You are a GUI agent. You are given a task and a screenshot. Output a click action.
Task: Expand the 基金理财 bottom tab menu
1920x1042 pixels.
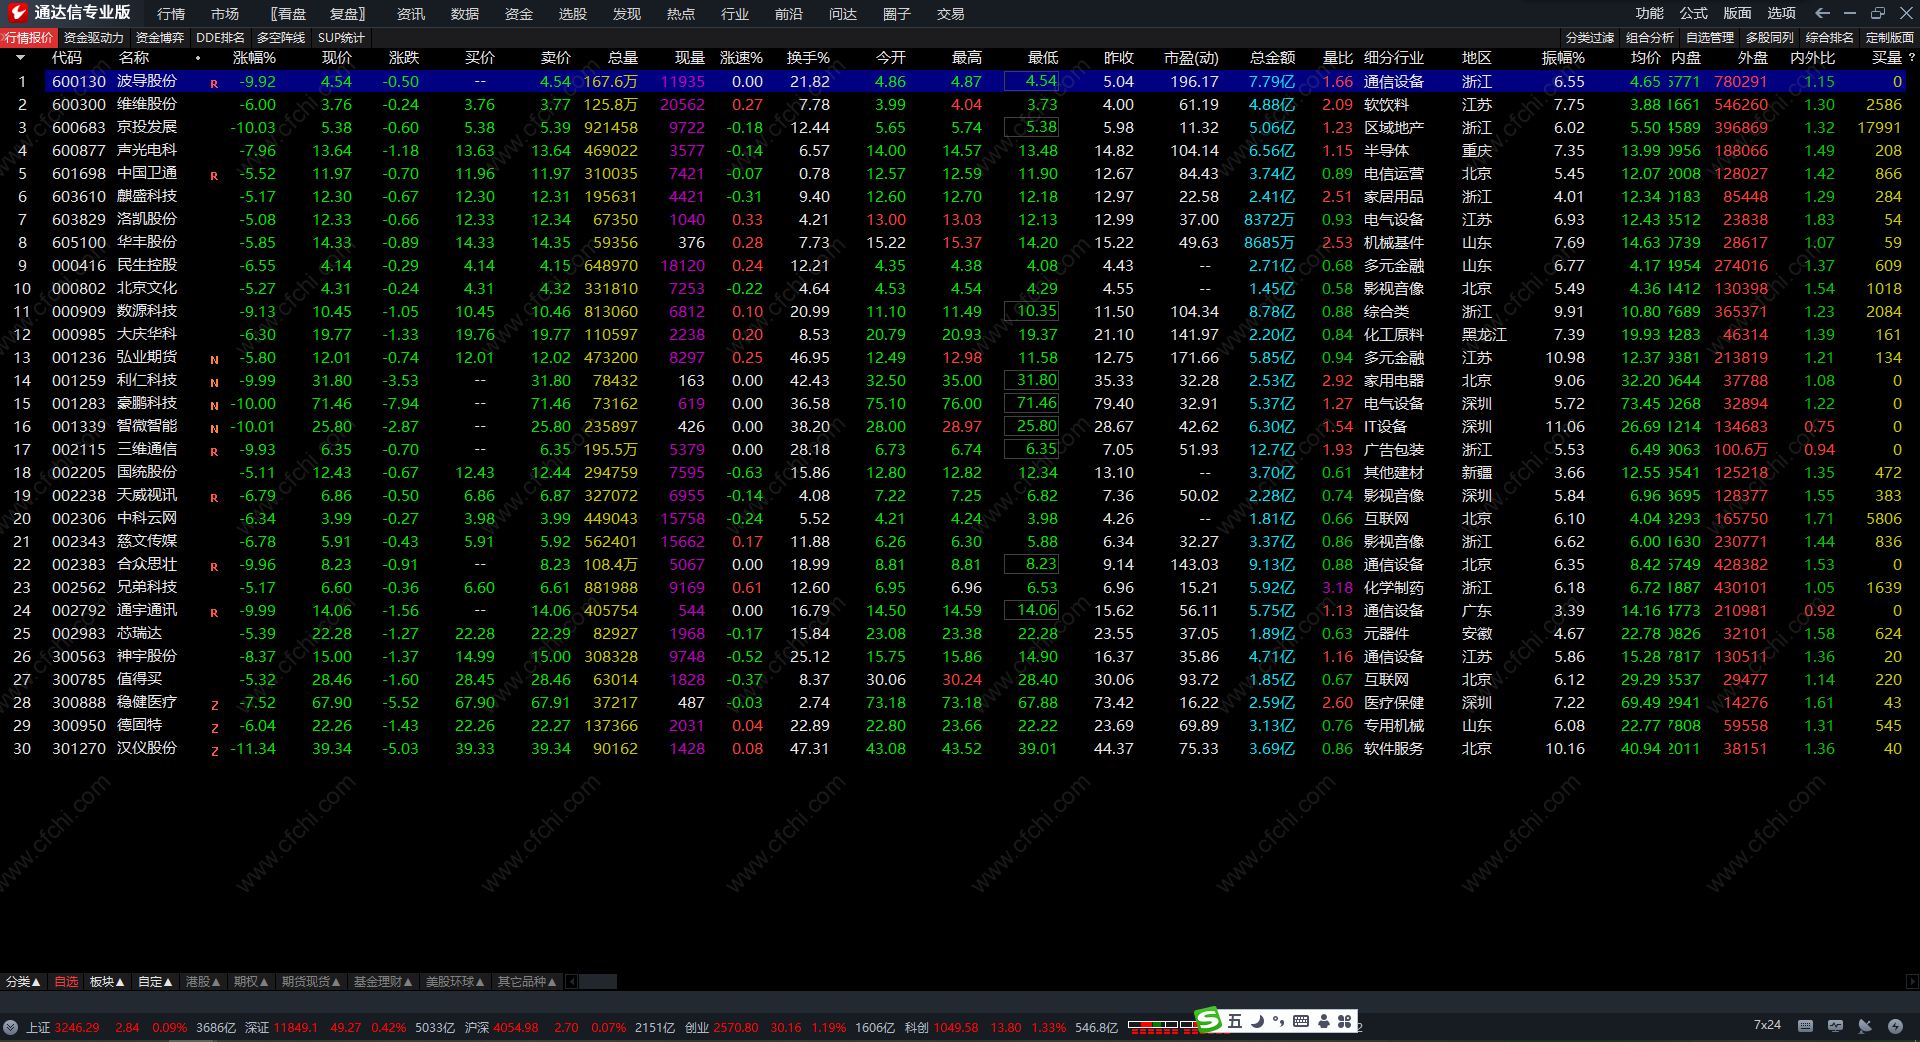click(x=383, y=982)
